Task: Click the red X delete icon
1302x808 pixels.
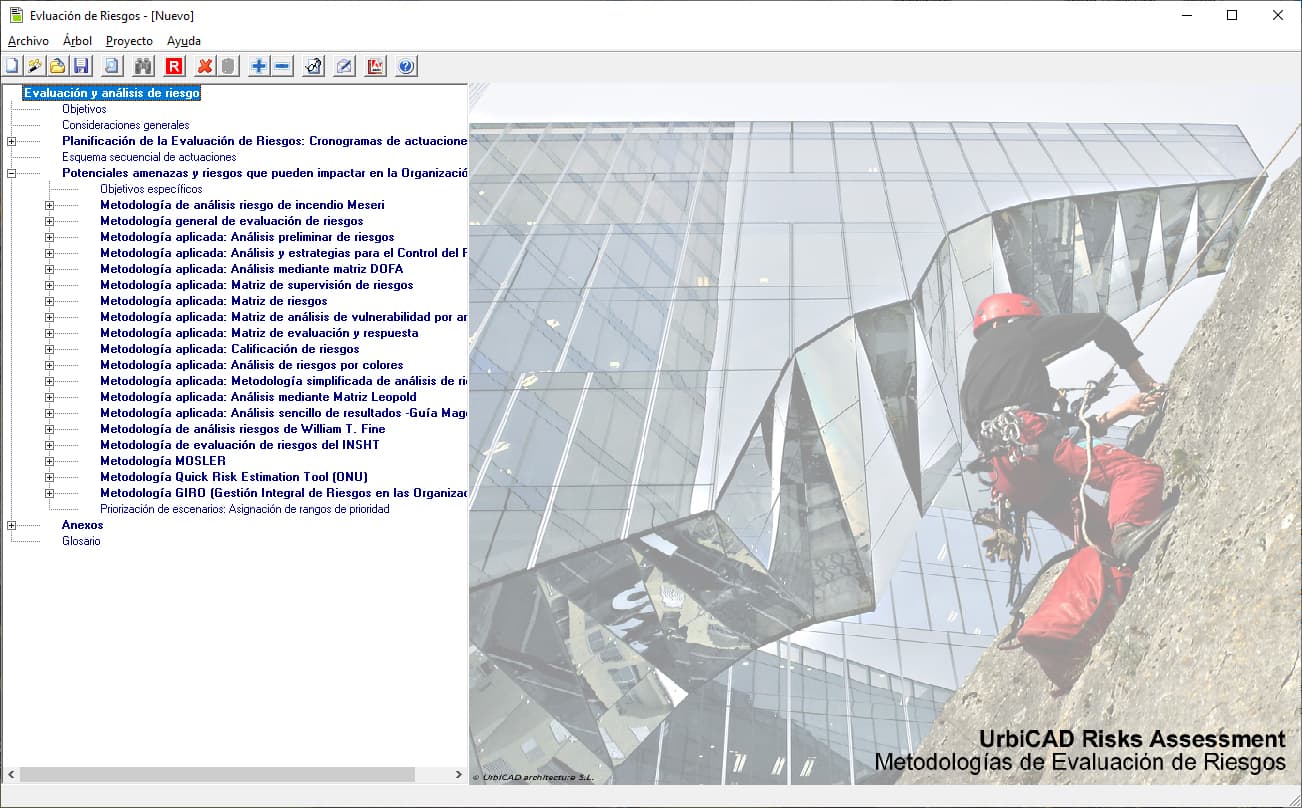Action: (x=205, y=67)
